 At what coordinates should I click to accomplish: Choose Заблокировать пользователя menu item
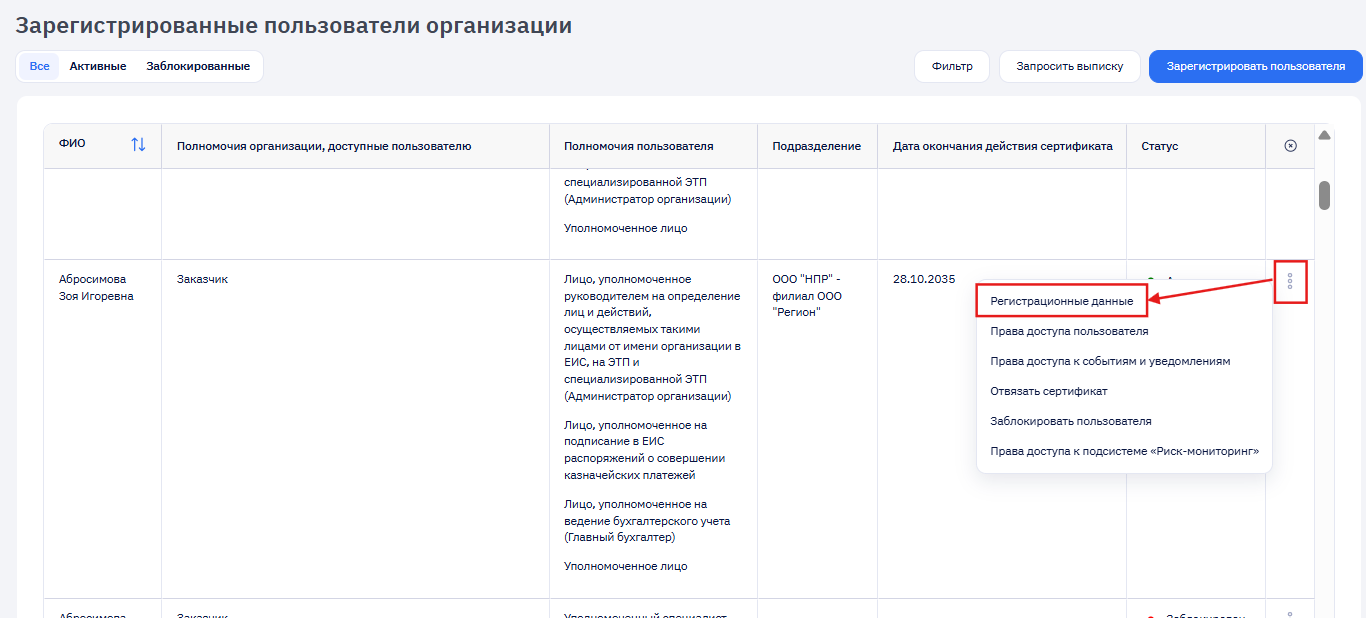point(1071,421)
